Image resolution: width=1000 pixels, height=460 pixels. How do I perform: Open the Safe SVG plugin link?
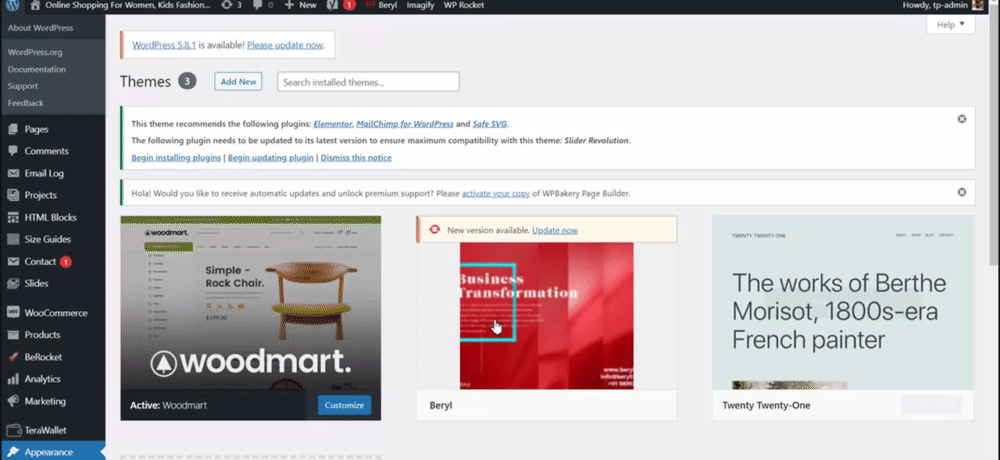(x=490, y=124)
